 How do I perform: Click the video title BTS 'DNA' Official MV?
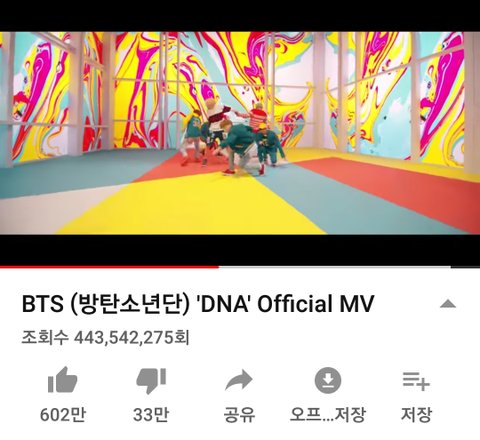coord(197,304)
